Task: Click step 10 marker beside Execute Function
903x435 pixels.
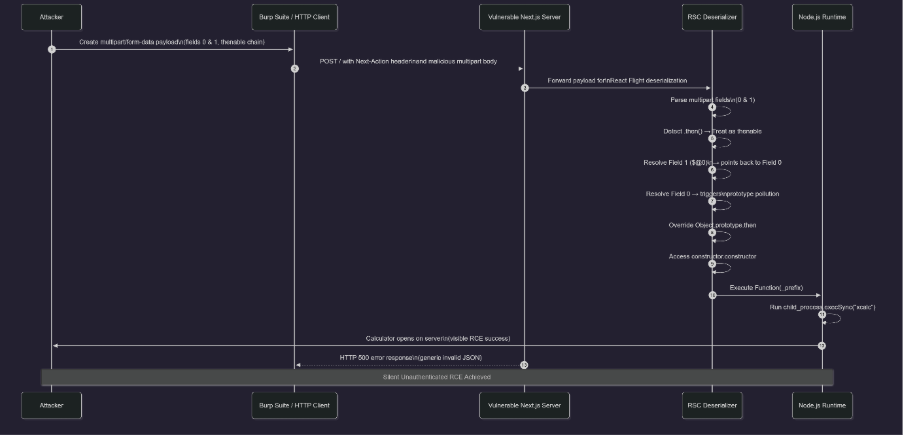Action: tap(712, 295)
